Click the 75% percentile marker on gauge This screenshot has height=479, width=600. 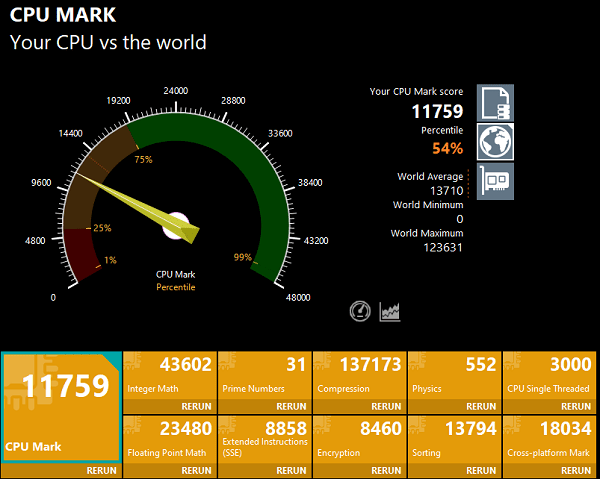(x=143, y=159)
